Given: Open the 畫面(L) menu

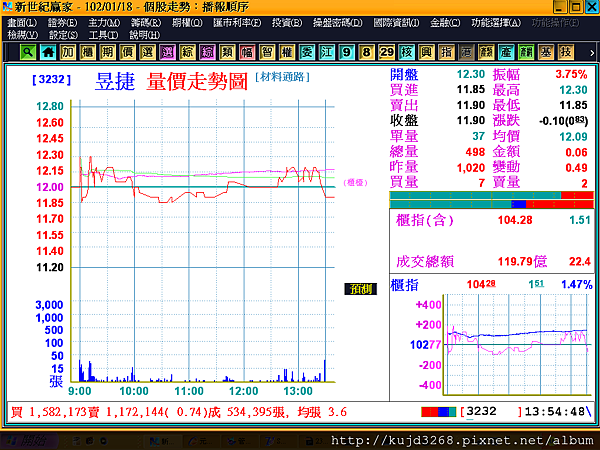Looking at the screenshot, I should point(22,23).
